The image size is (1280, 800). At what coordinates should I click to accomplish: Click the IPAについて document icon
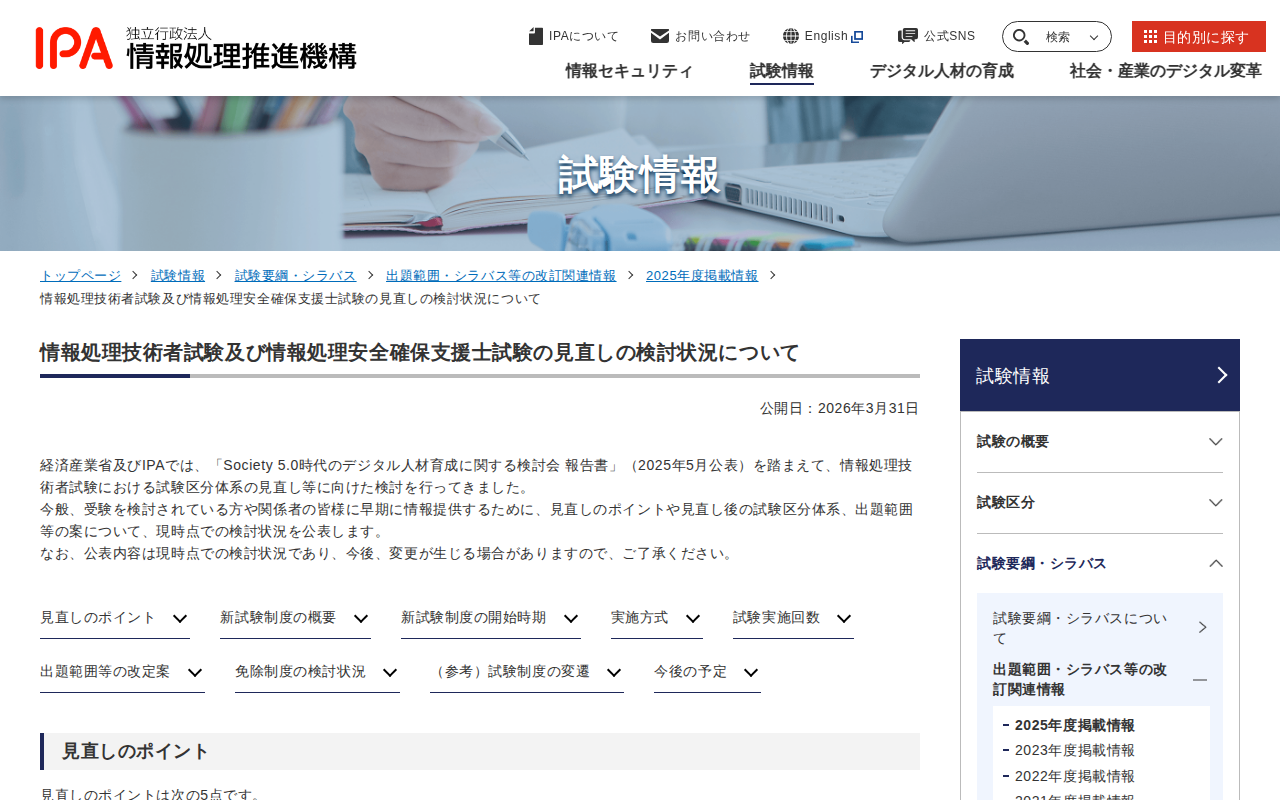point(536,36)
